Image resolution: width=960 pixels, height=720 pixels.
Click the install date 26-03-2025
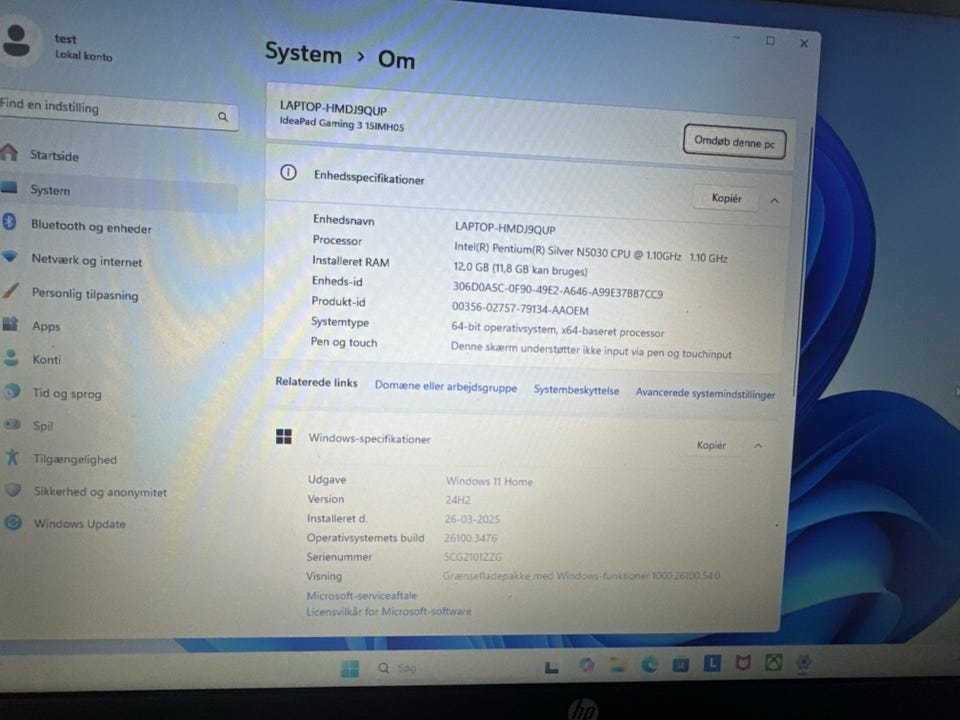[472, 519]
